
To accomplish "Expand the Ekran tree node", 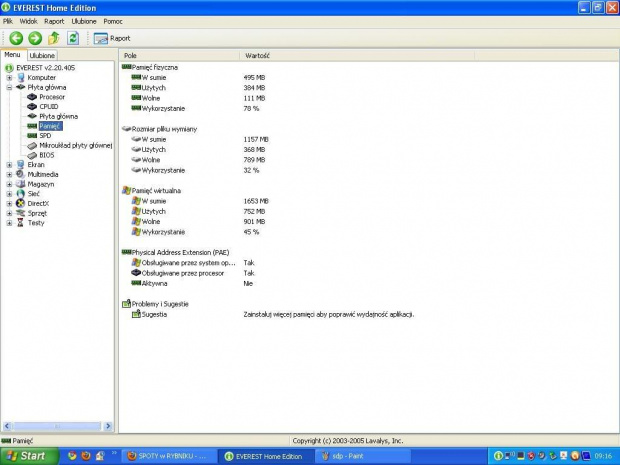I will click(x=9, y=165).
